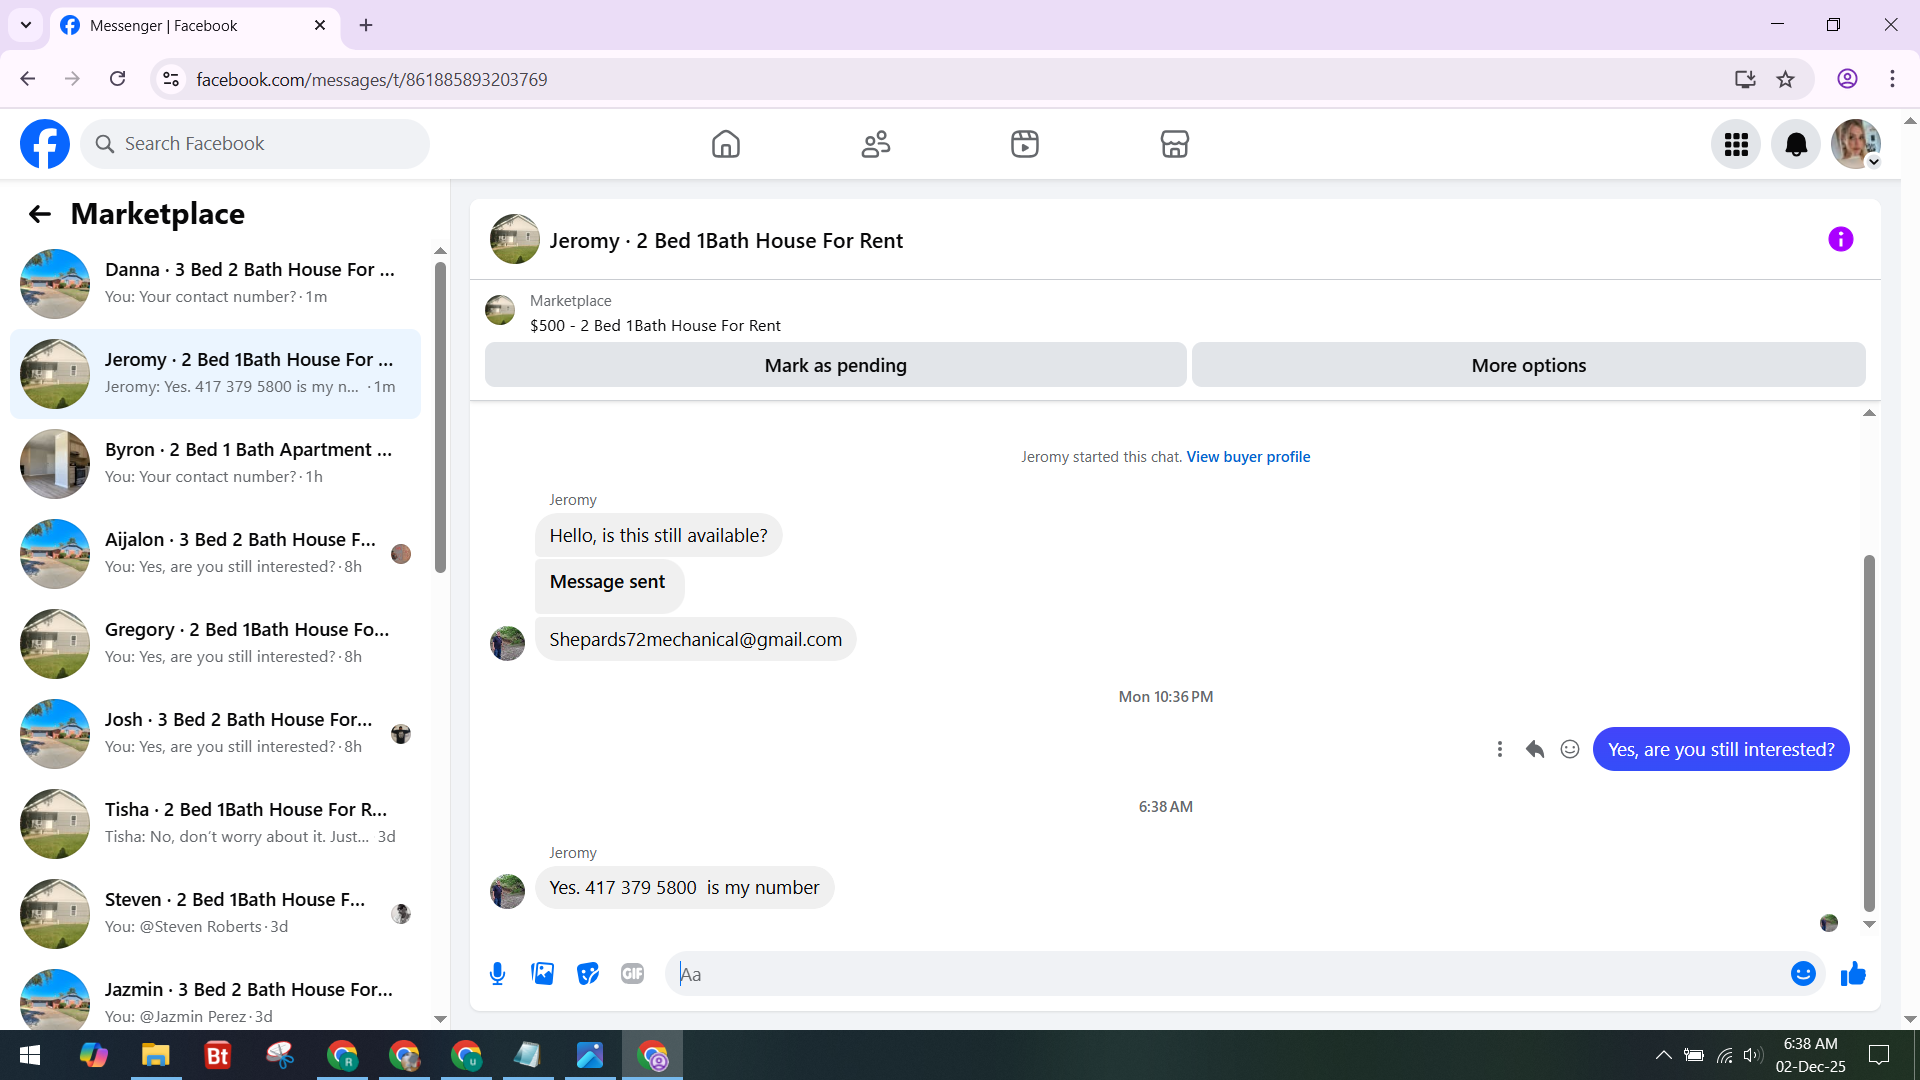Open Facebook notifications bell
1920x1080 pixels.
click(1795, 145)
